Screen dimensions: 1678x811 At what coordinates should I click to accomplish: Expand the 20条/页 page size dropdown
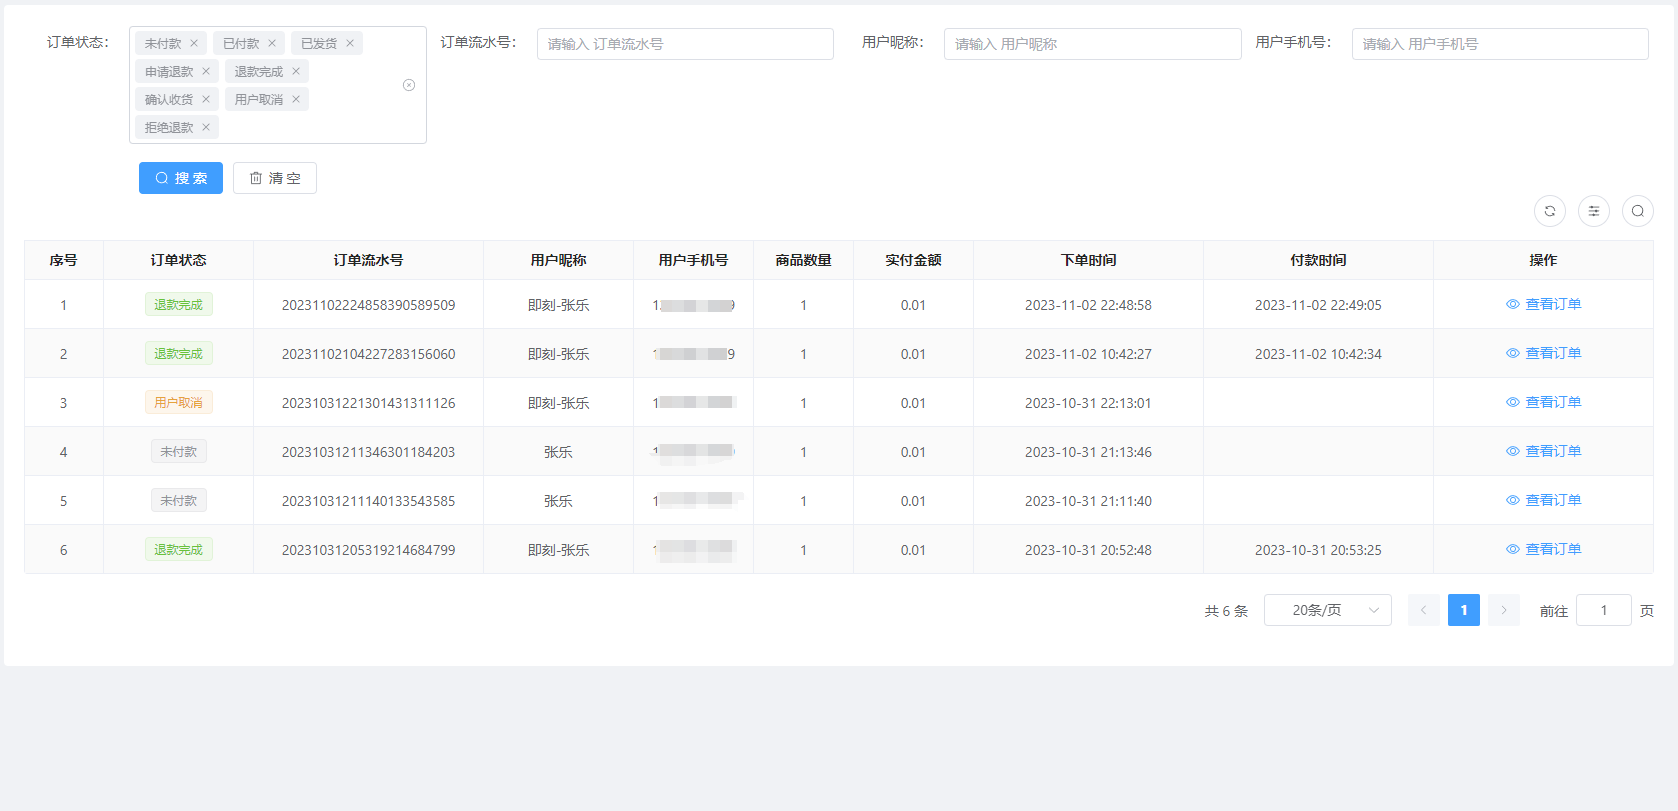tap(1327, 610)
